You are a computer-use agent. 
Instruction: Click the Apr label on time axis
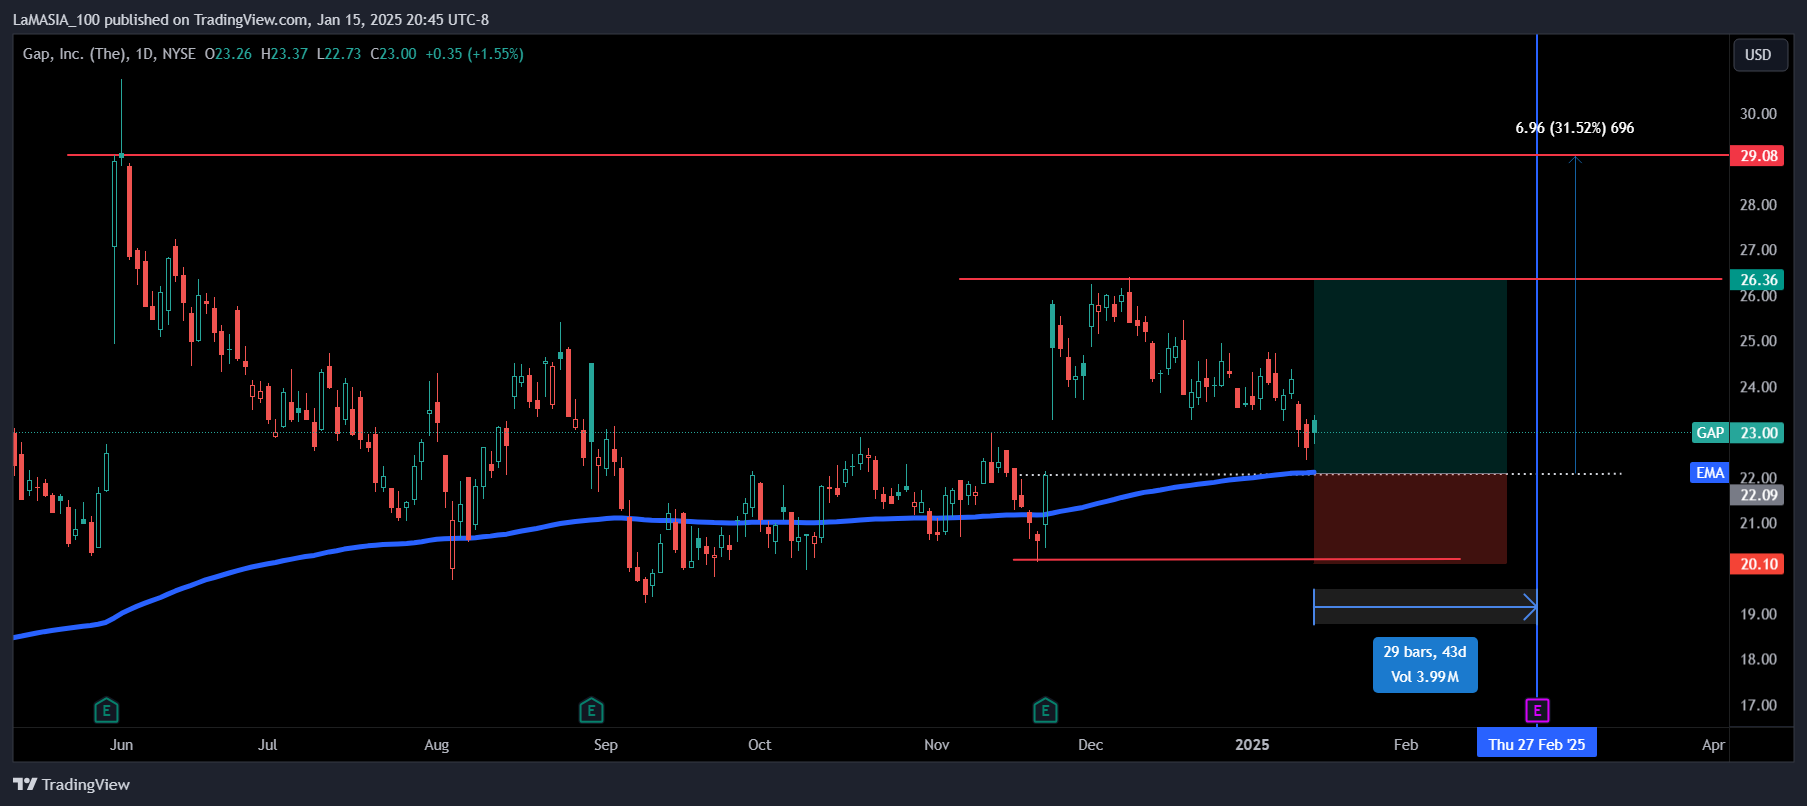pos(1713,745)
